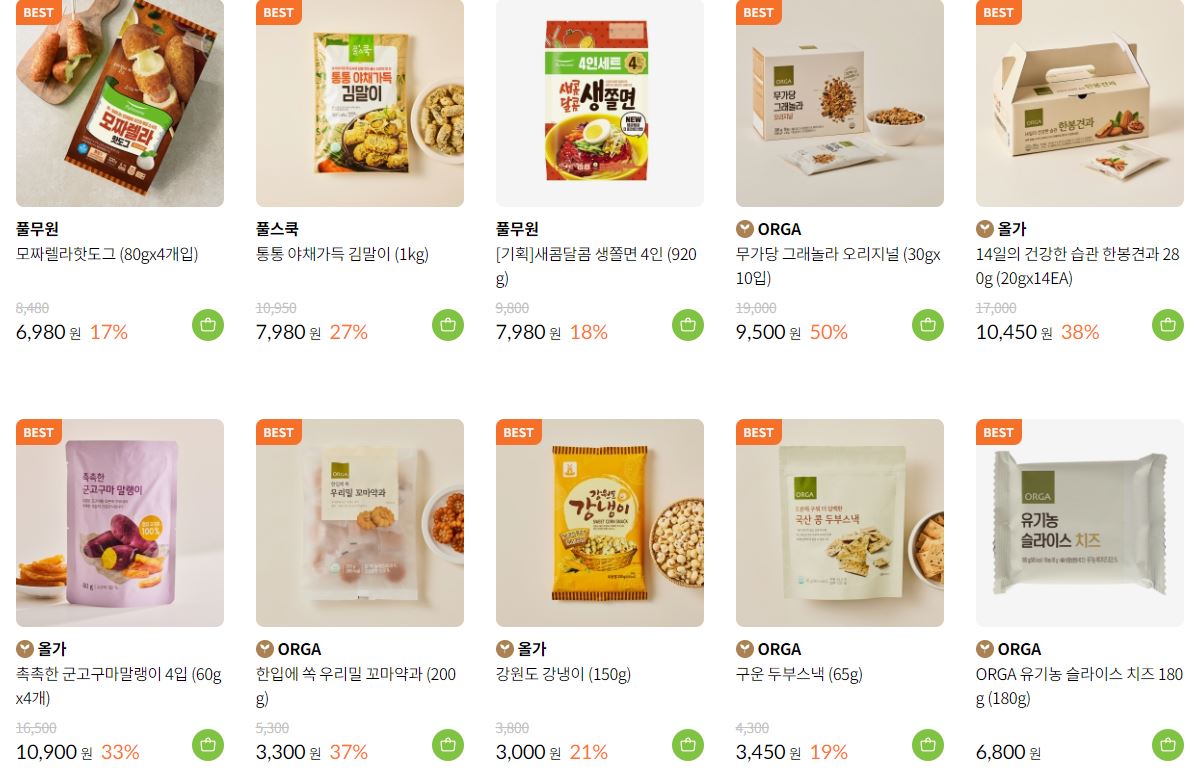Open 무가당 그래놀라 오리지널 product link
The image size is (1189, 777).
(x=838, y=266)
